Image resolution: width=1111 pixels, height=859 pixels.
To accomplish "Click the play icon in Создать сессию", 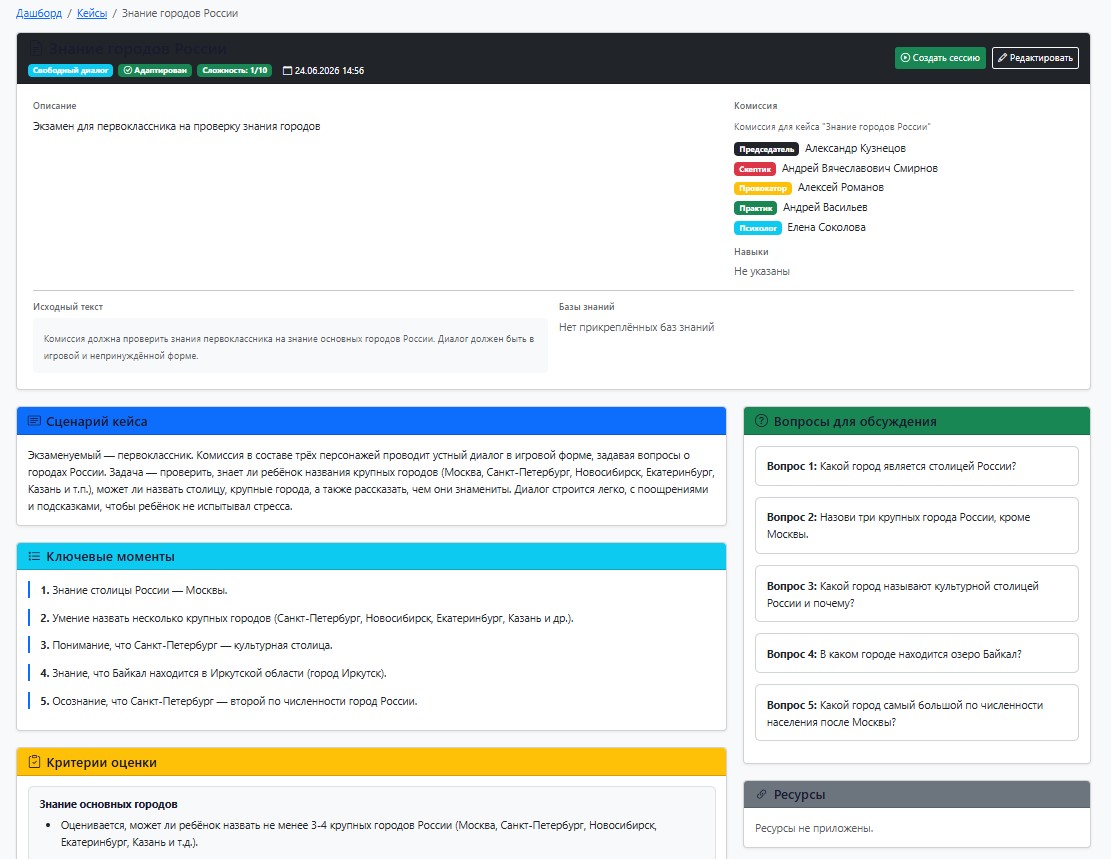I will click(x=905, y=57).
